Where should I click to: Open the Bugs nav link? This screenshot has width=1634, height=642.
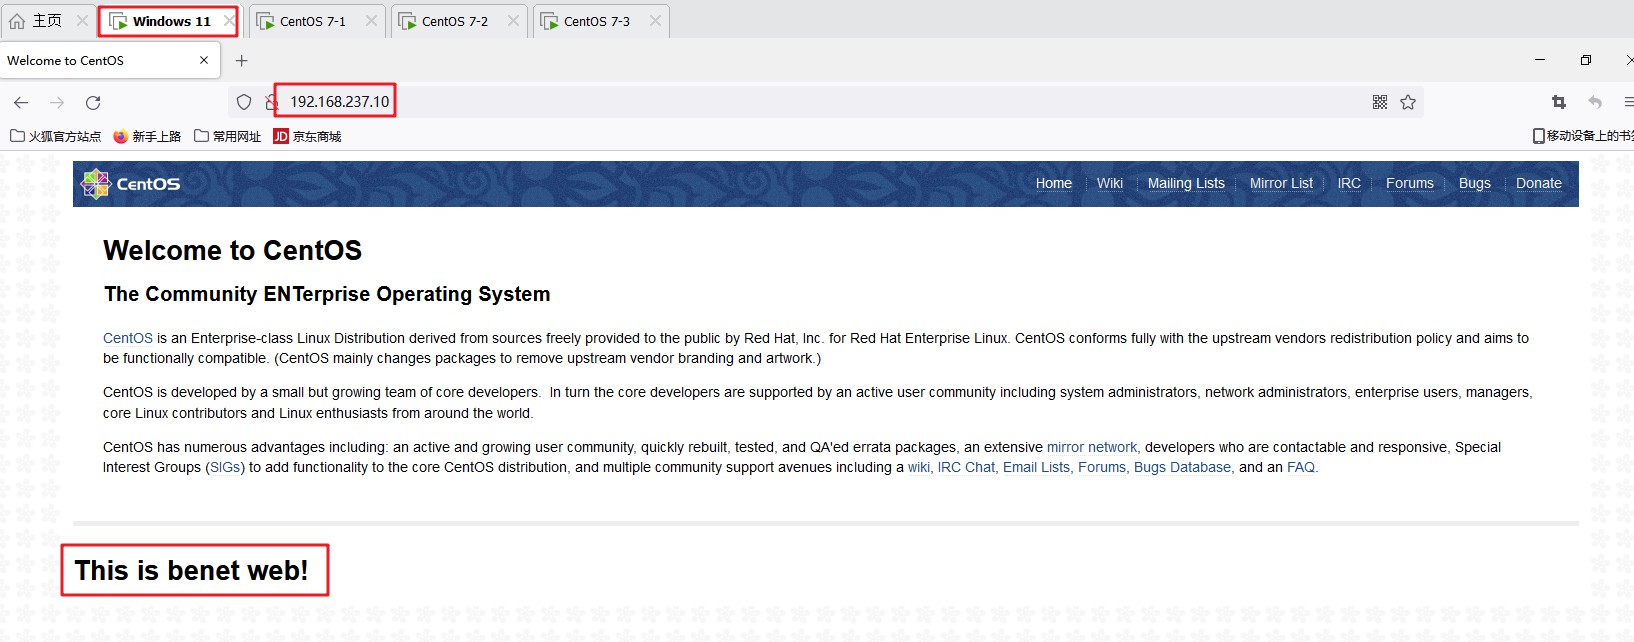(x=1475, y=183)
